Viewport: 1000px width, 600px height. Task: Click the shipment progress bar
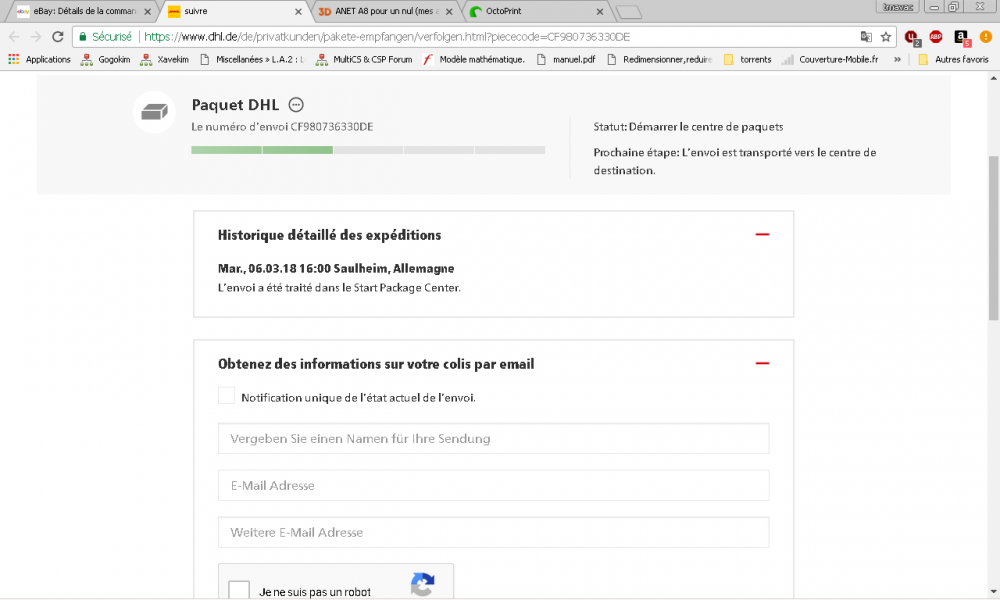tap(368, 150)
